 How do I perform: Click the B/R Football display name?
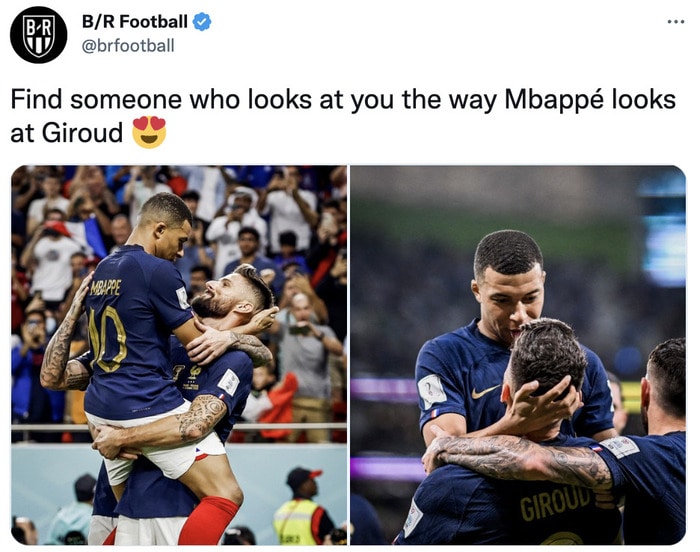coord(134,21)
